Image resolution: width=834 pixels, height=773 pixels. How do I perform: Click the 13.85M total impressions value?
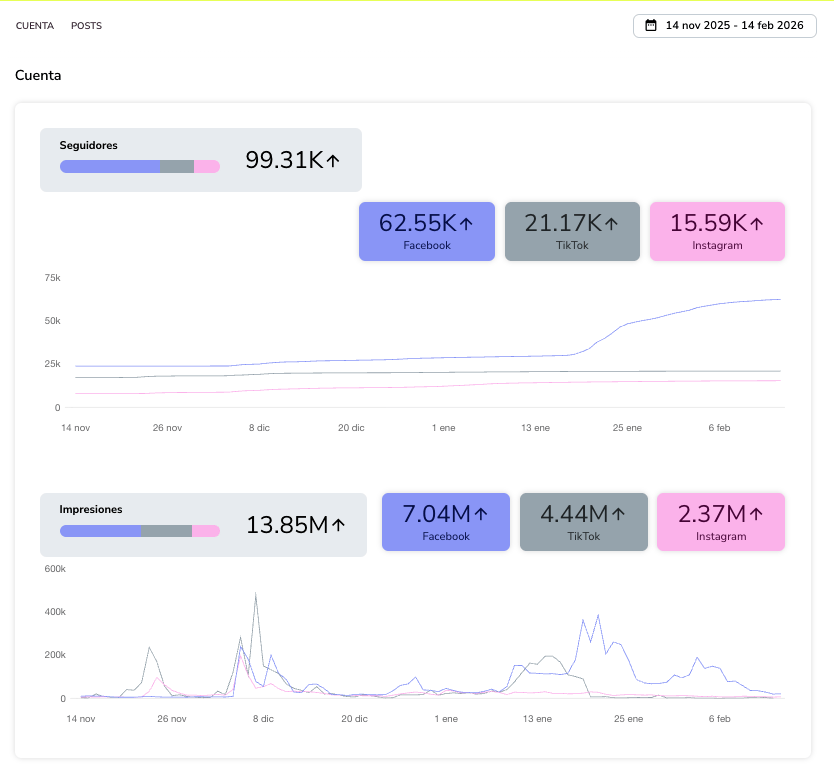point(287,525)
